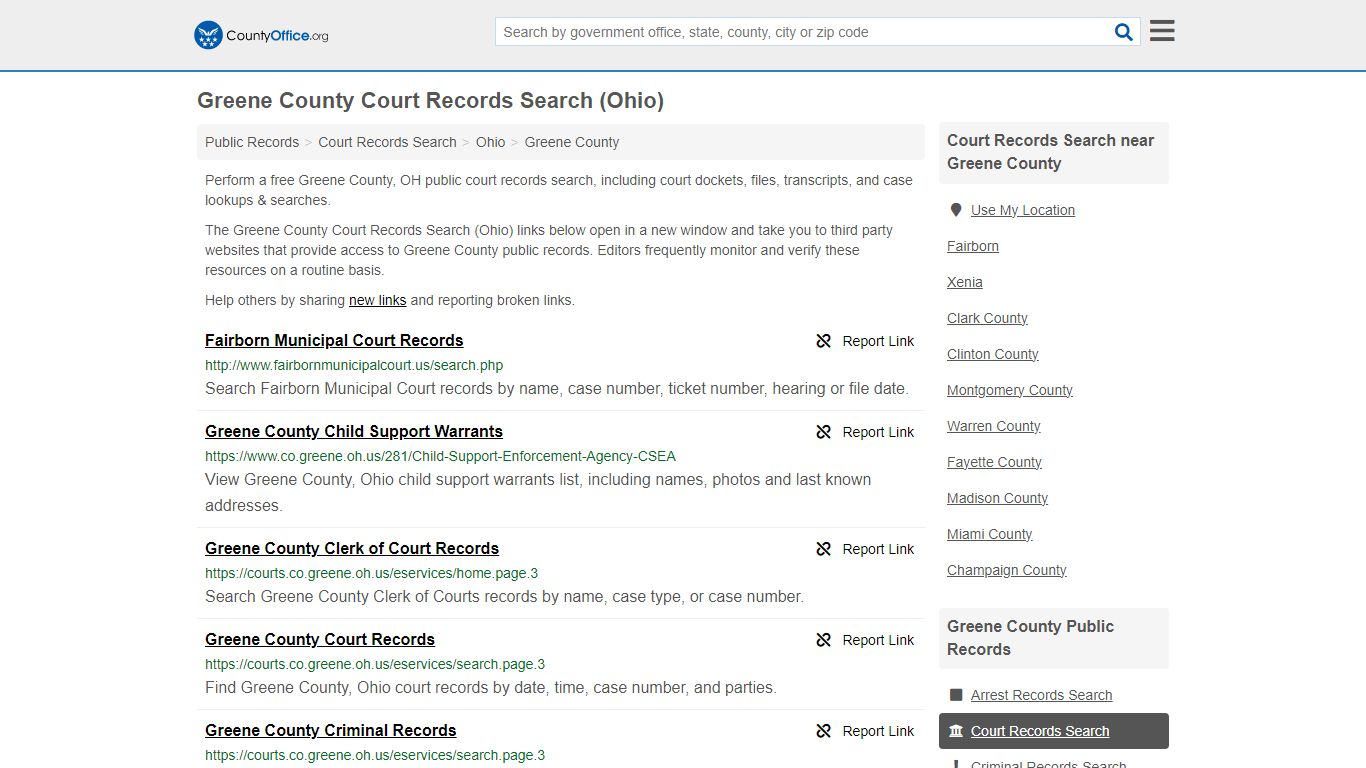Viewport: 1366px width, 768px height.
Task: Report Link for Fairborn Municipal Court Records
Action: tap(878, 341)
